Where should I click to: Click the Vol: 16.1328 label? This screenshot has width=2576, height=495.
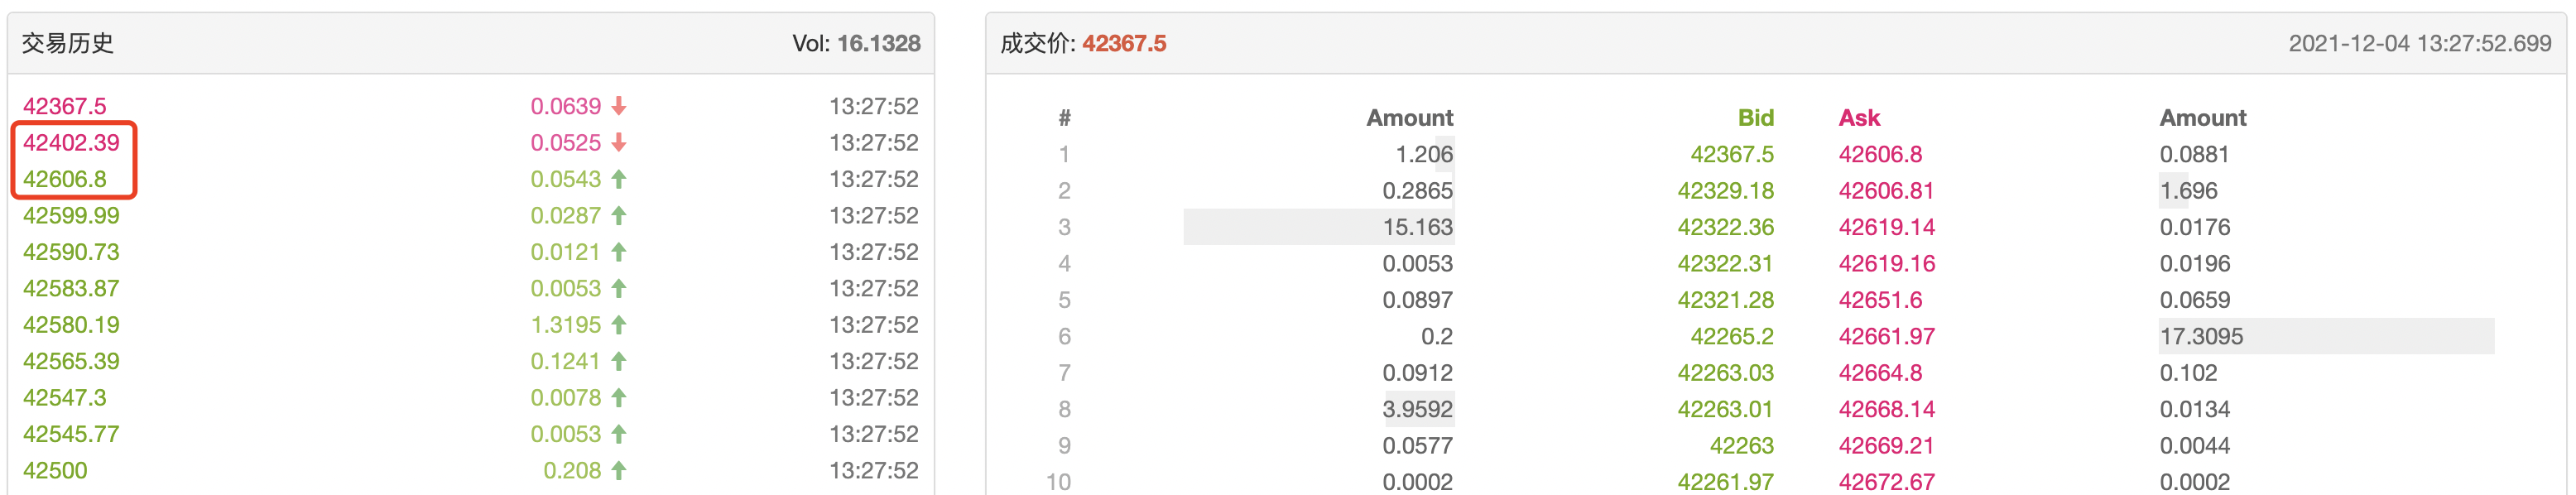coord(856,44)
